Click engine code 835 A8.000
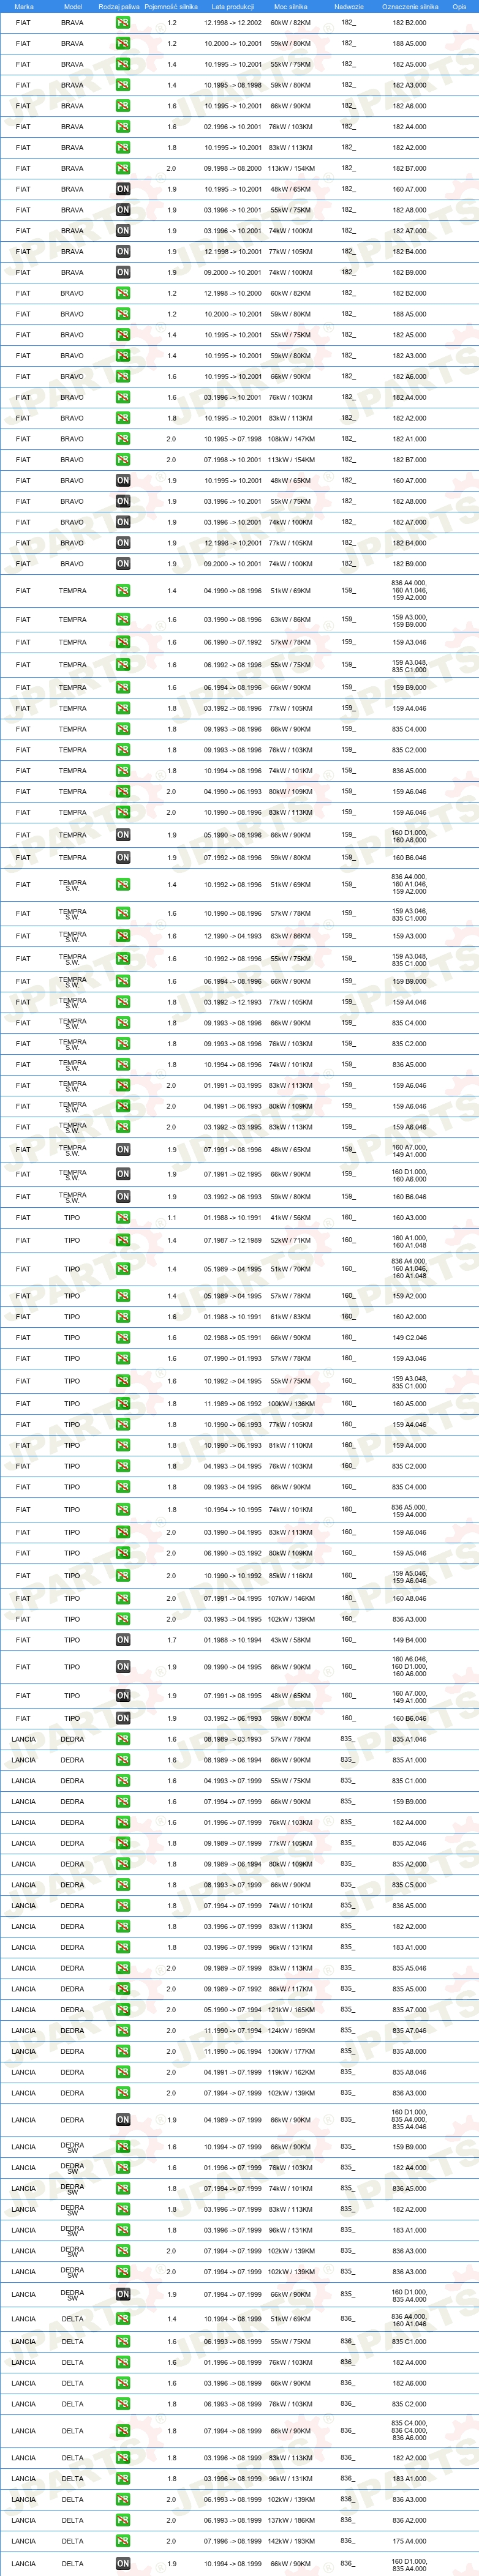 pos(409,2052)
